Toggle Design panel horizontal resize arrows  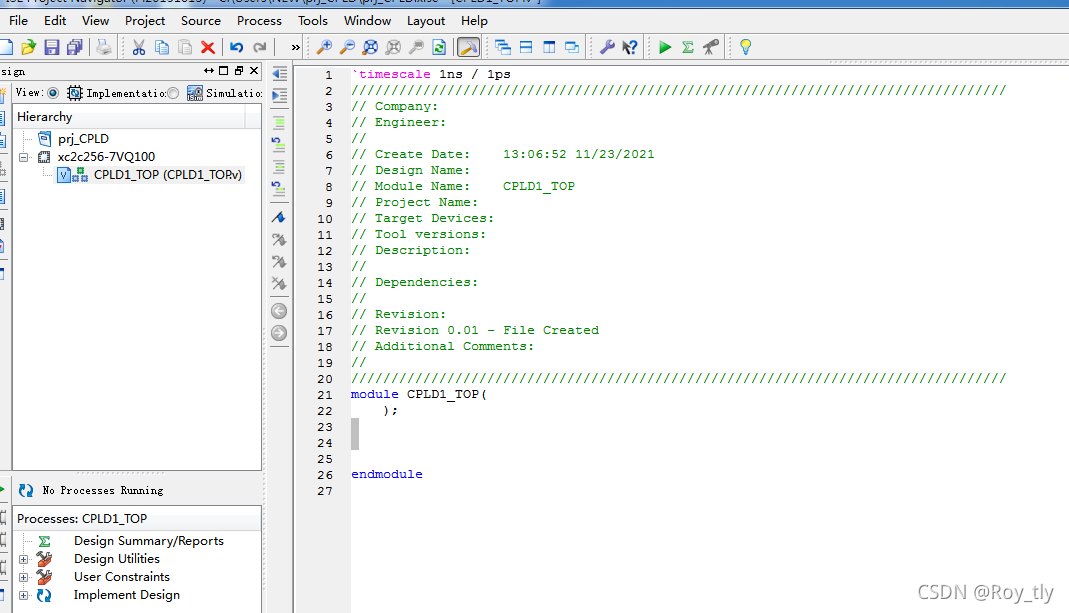(209, 71)
